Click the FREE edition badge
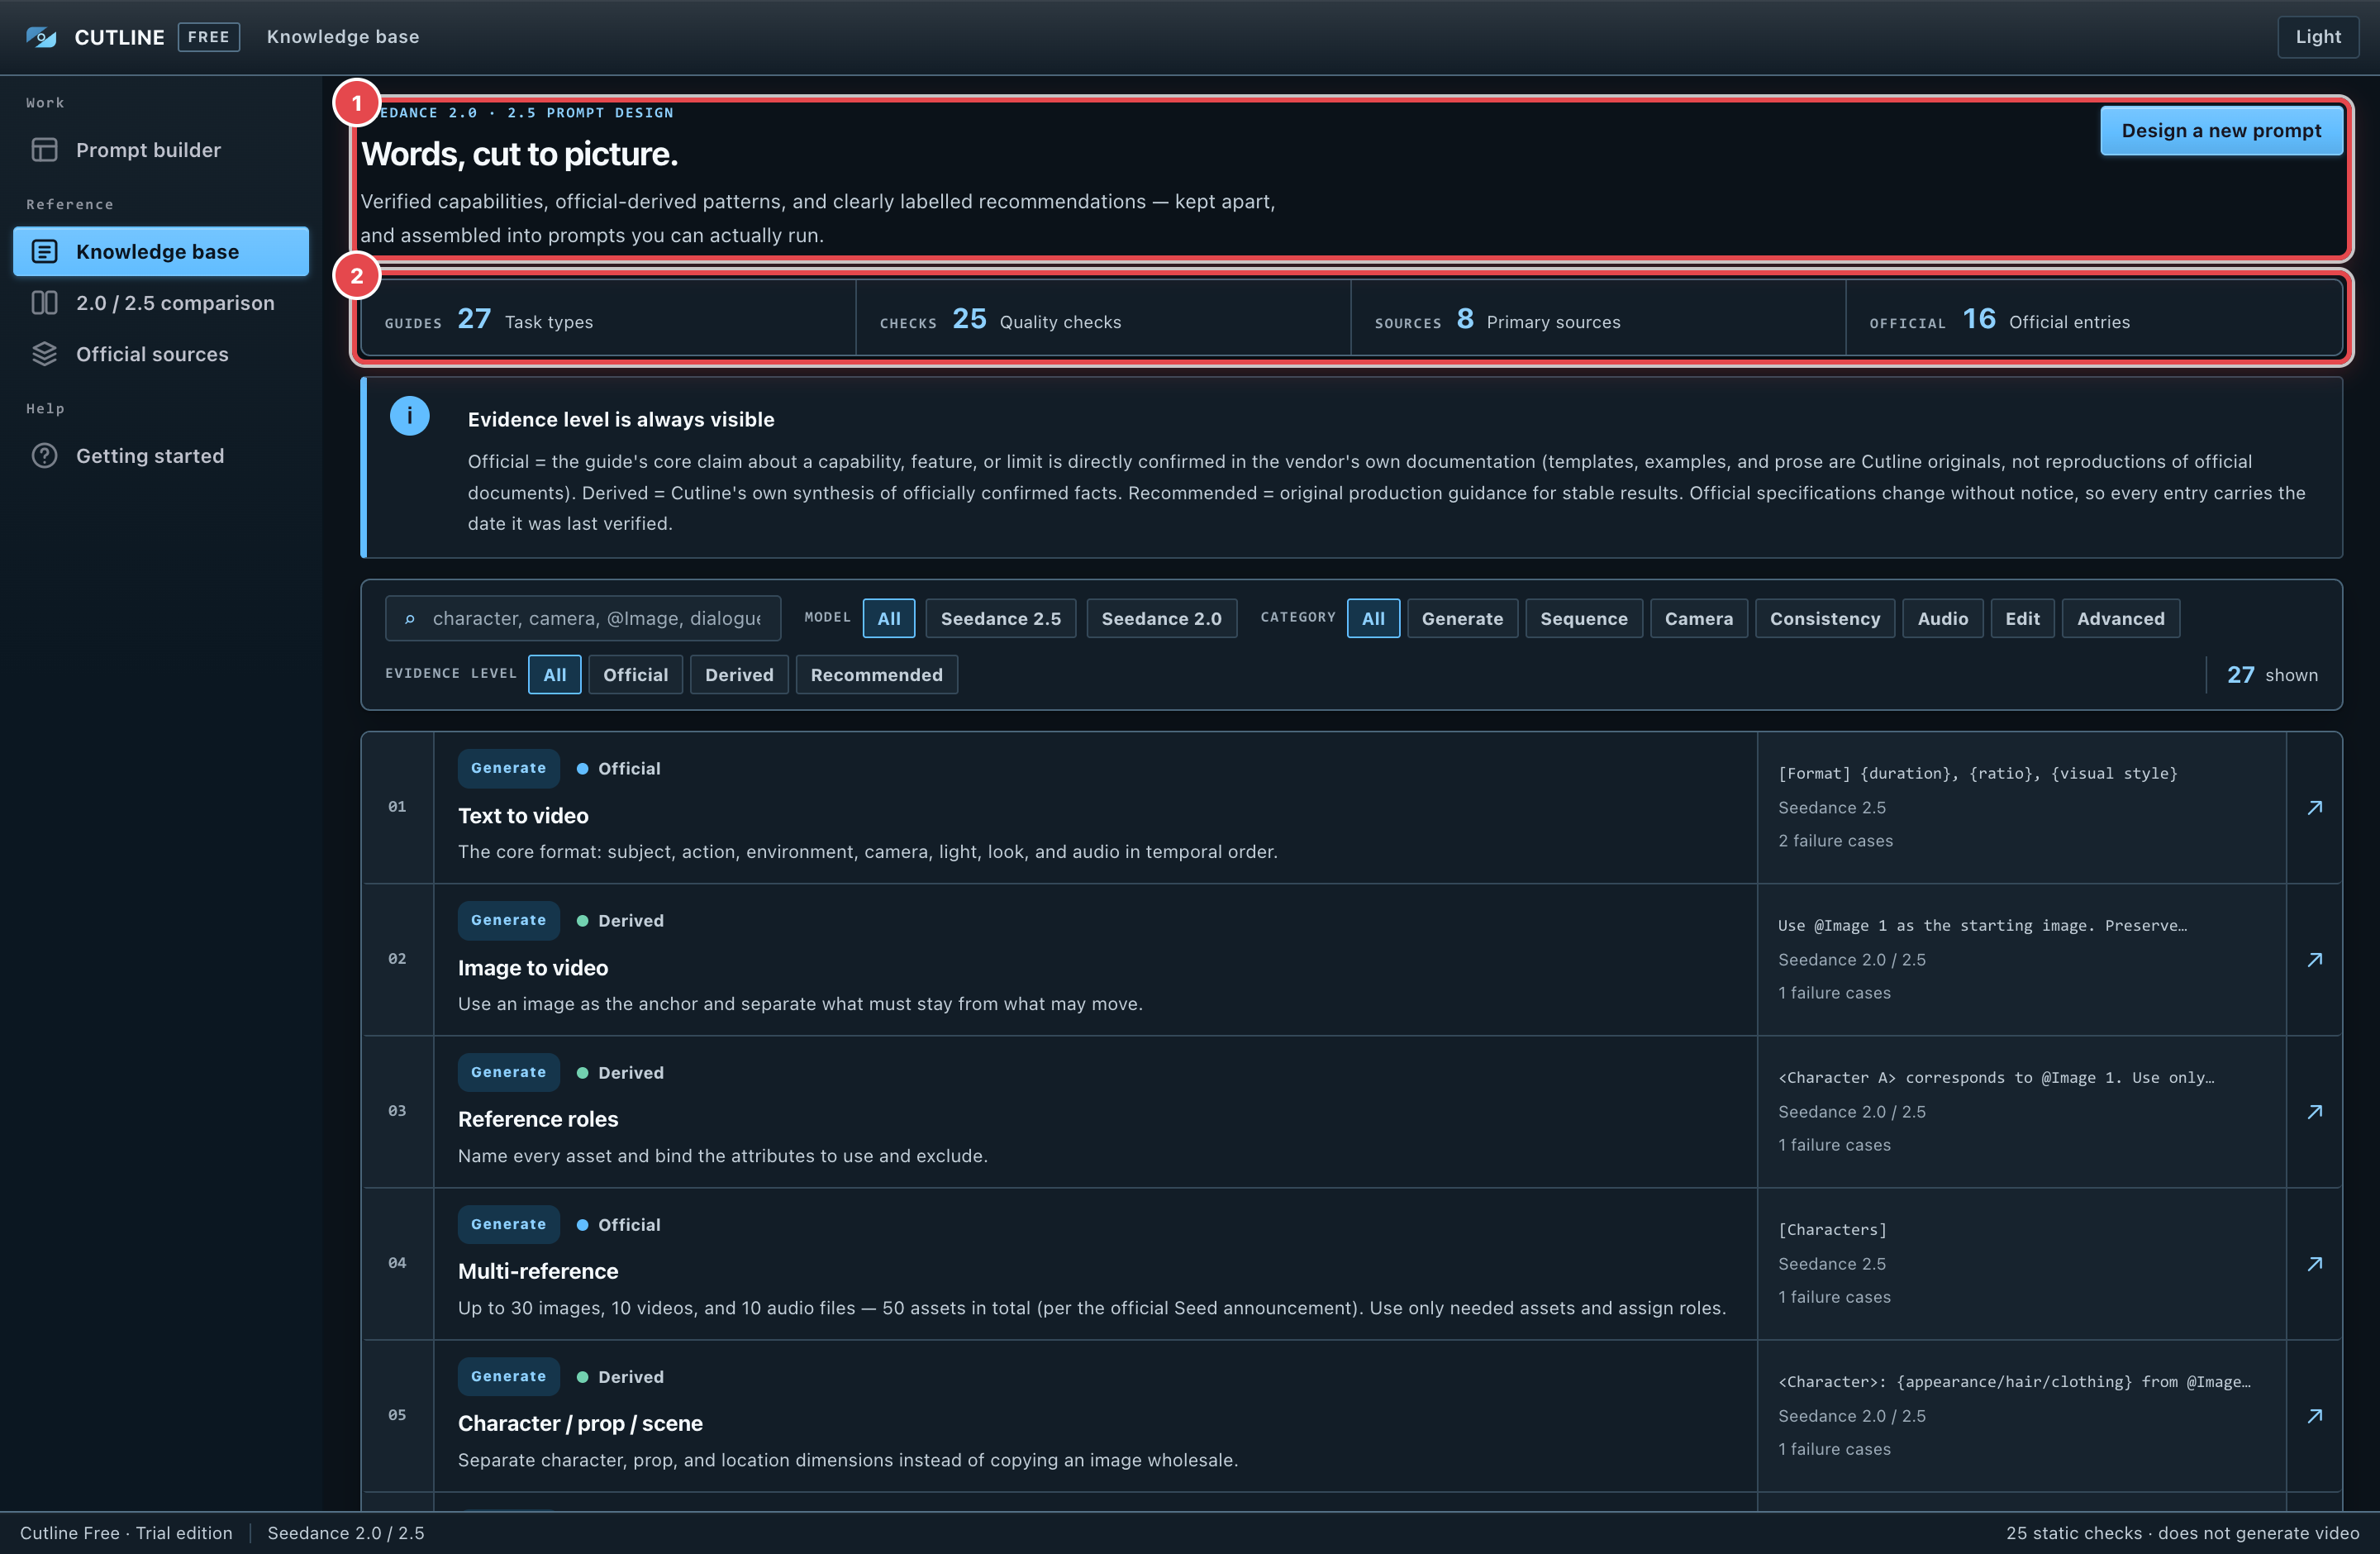Screen dimensions: 2380x1554 point(208,37)
